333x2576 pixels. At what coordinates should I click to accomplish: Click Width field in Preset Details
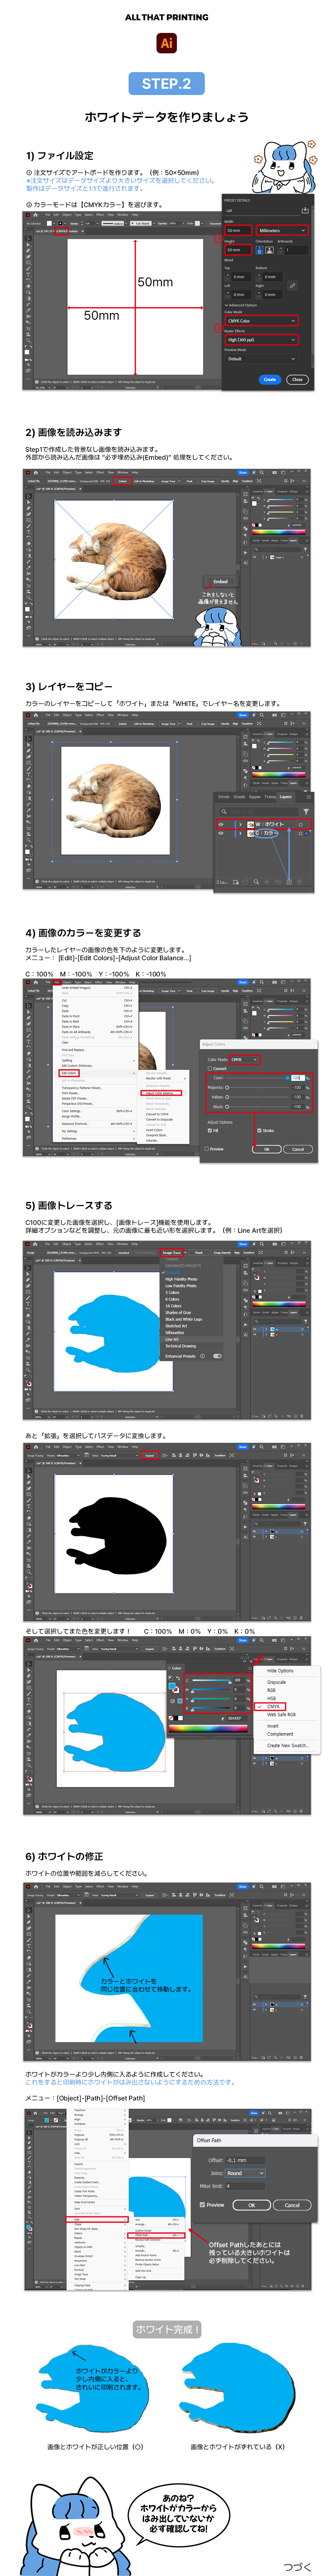pyautogui.click(x=239, y=231)
